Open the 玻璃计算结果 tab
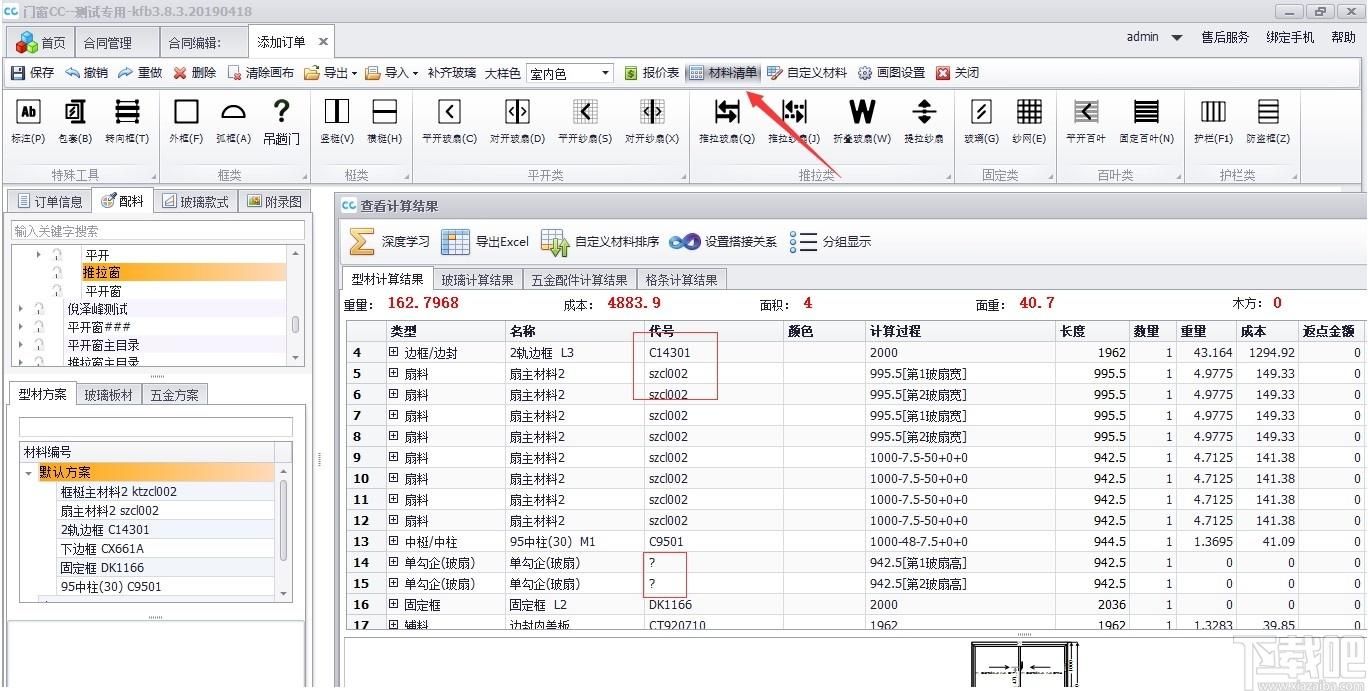 (478, 280)
